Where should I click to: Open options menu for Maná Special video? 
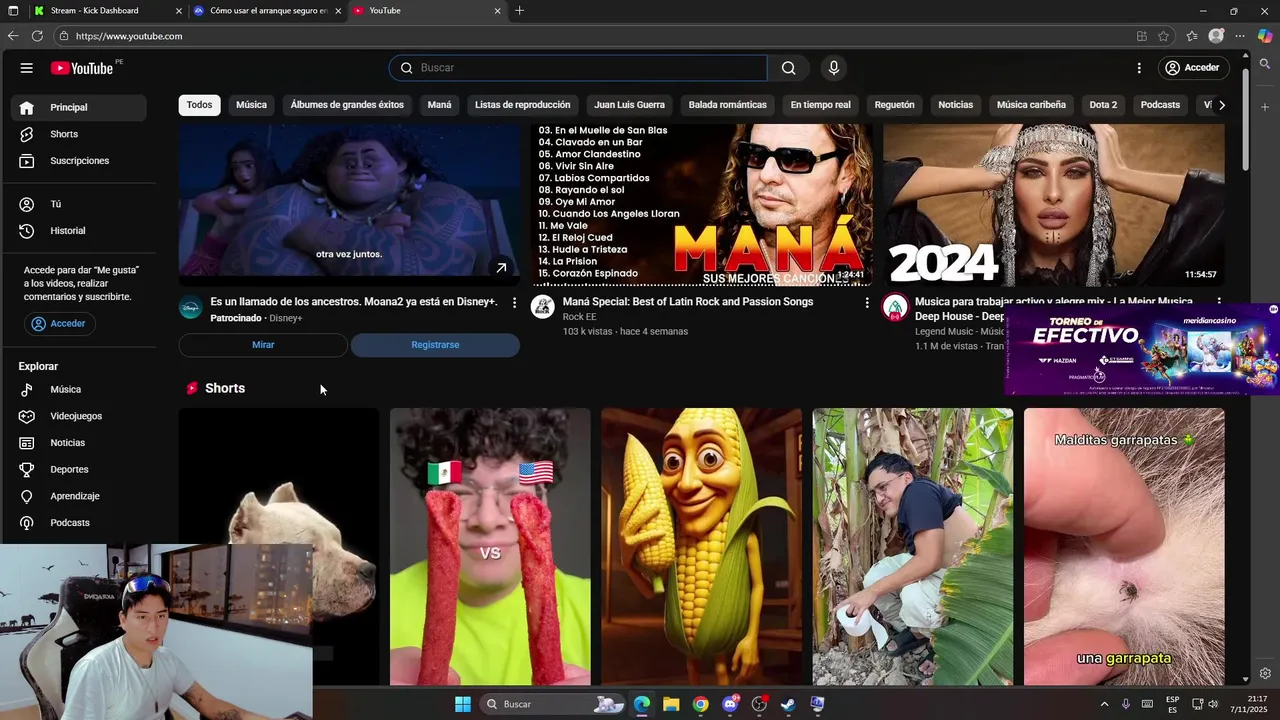[x=867, y=302]
